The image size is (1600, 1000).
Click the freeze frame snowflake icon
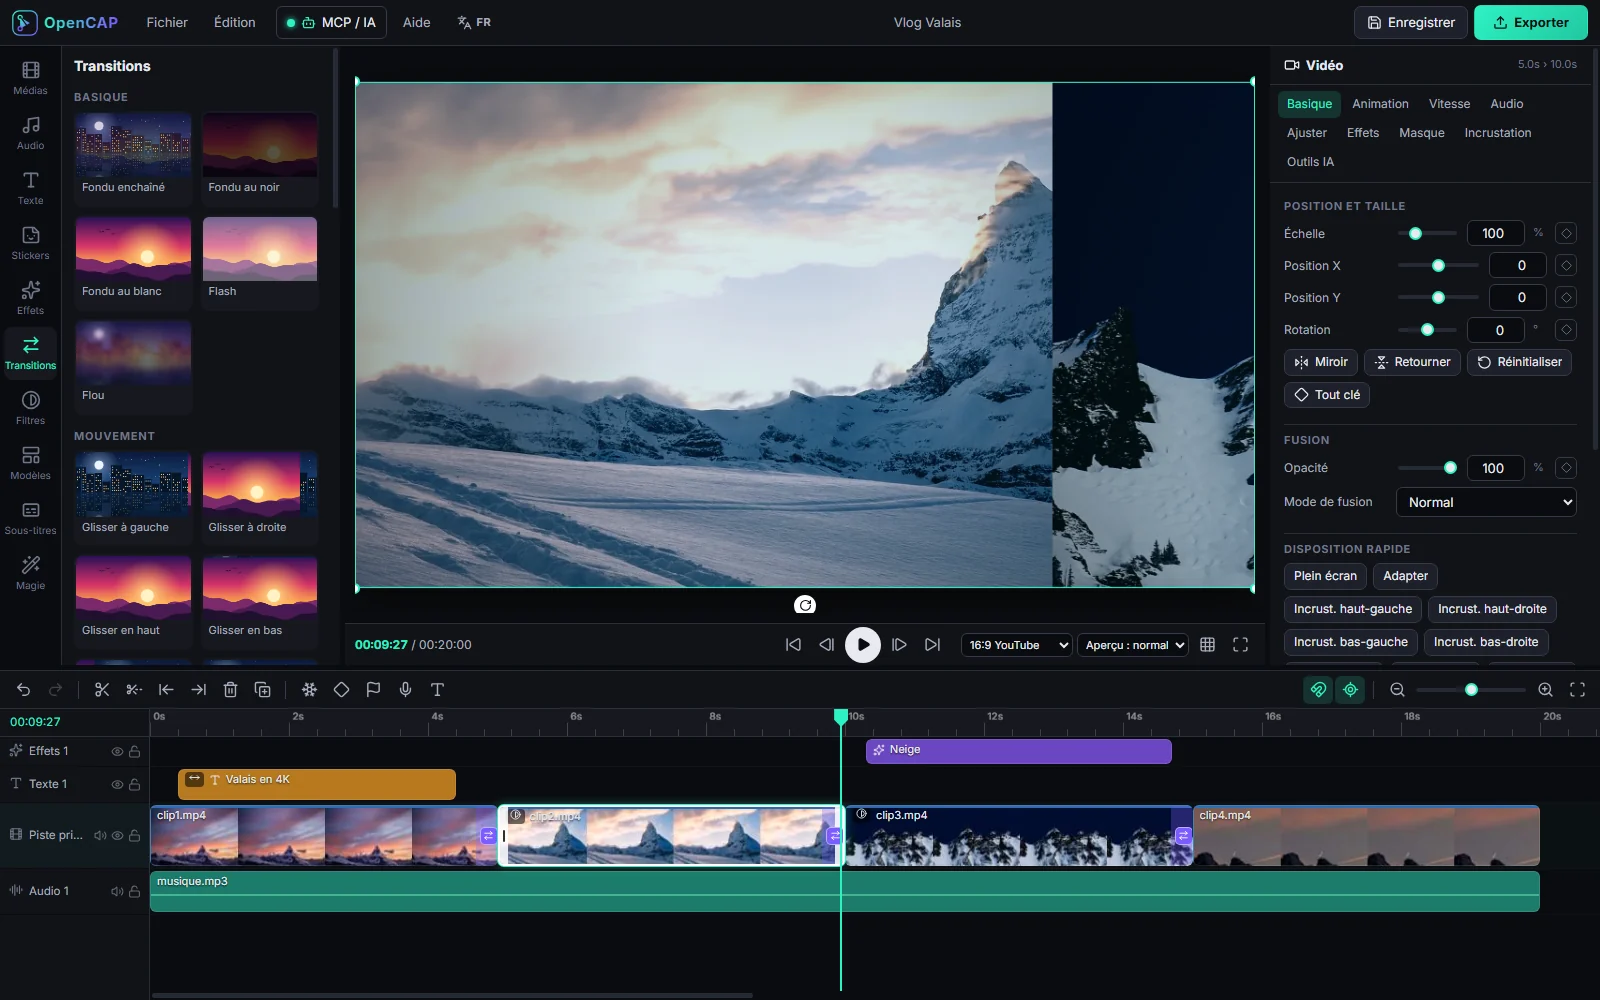(x=309, y=690)
